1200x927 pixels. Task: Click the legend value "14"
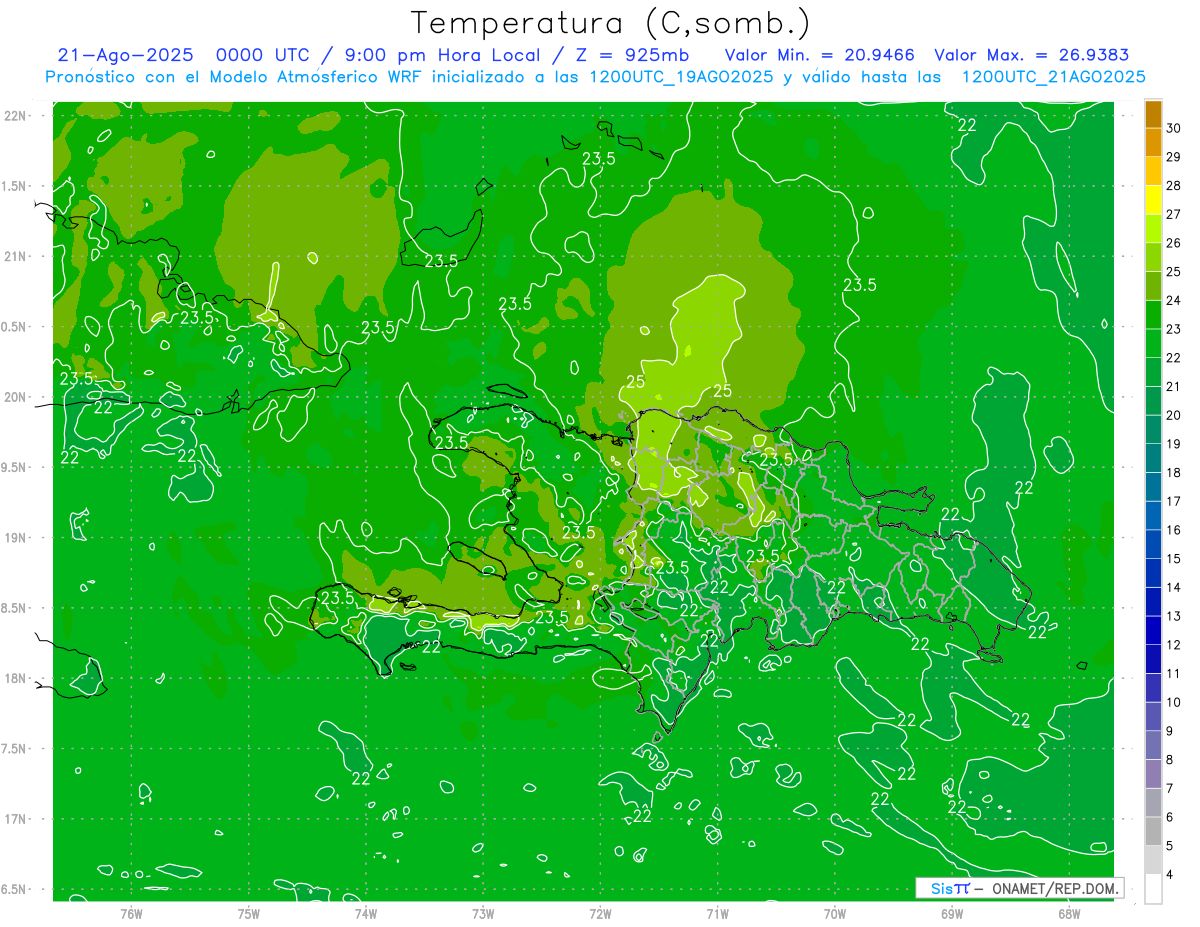(1173, 587)
